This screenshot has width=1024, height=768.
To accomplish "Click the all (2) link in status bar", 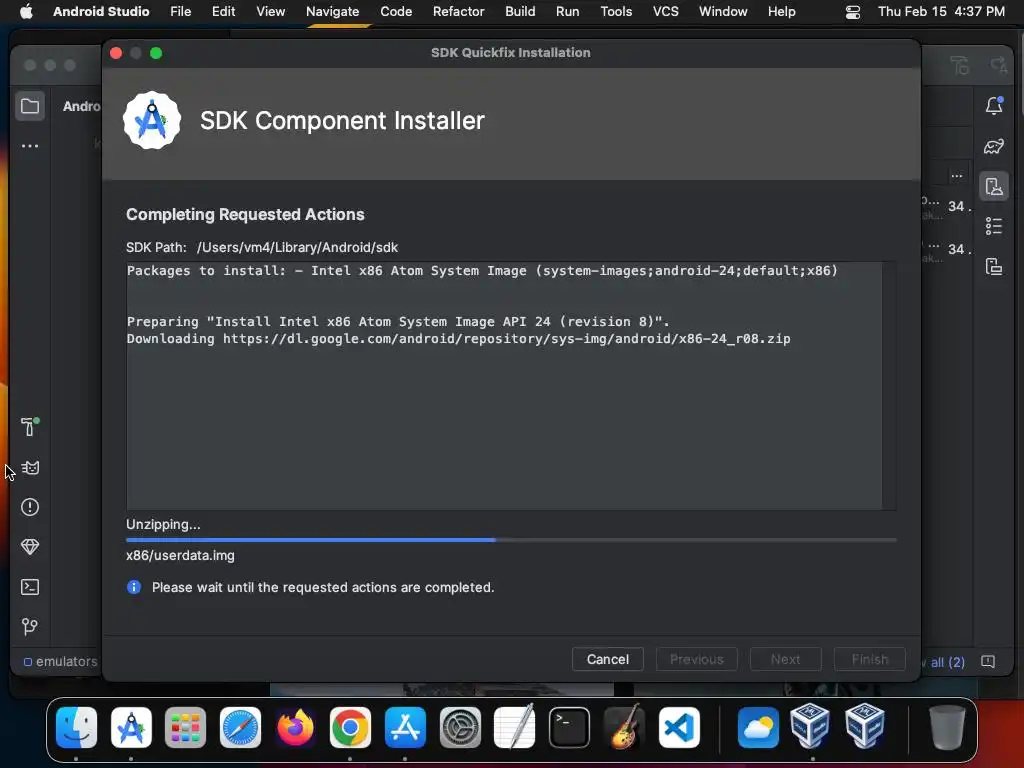I will [x=947, y=662].
